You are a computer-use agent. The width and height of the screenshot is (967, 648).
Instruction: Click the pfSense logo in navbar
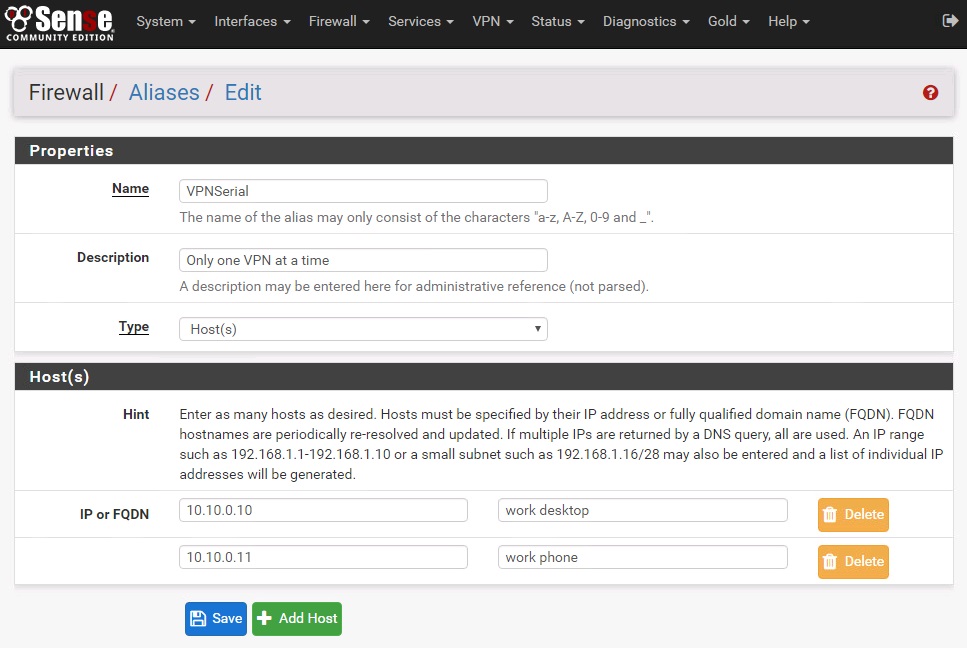[x=60, y=22]
